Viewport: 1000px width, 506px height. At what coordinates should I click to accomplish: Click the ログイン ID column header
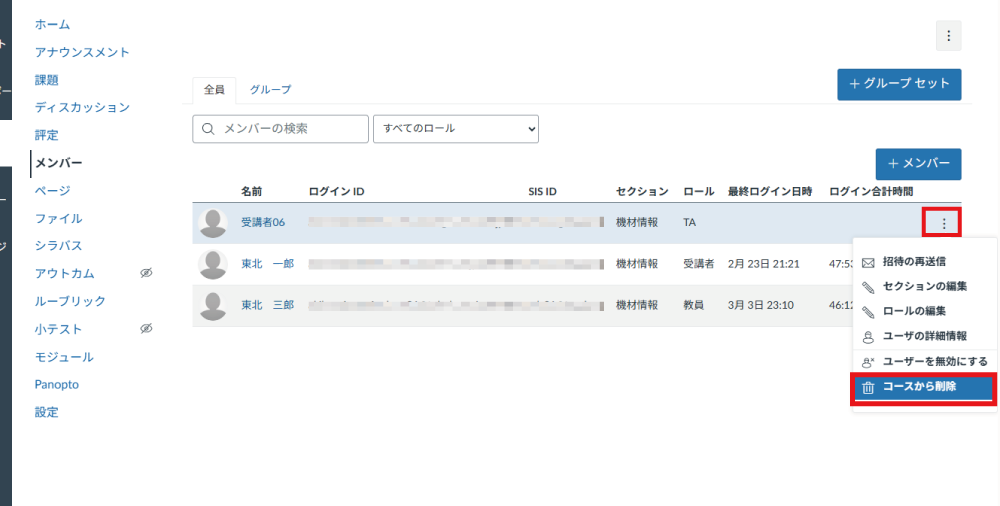pos(336,191)
